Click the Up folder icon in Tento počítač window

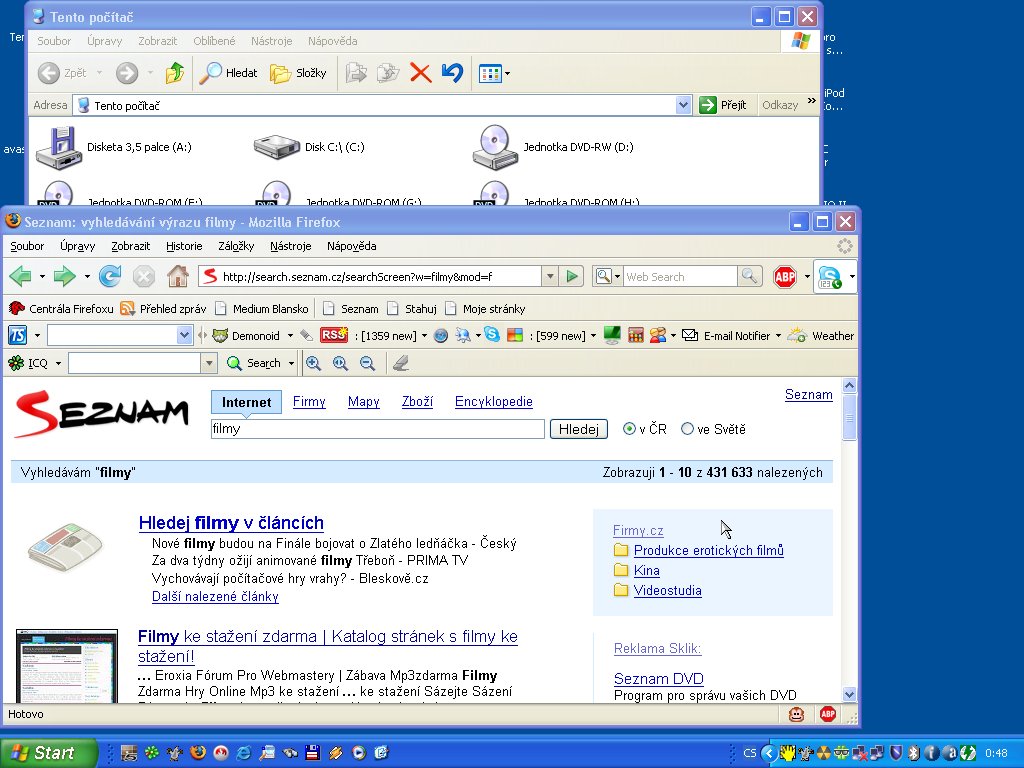click(174, 72)
